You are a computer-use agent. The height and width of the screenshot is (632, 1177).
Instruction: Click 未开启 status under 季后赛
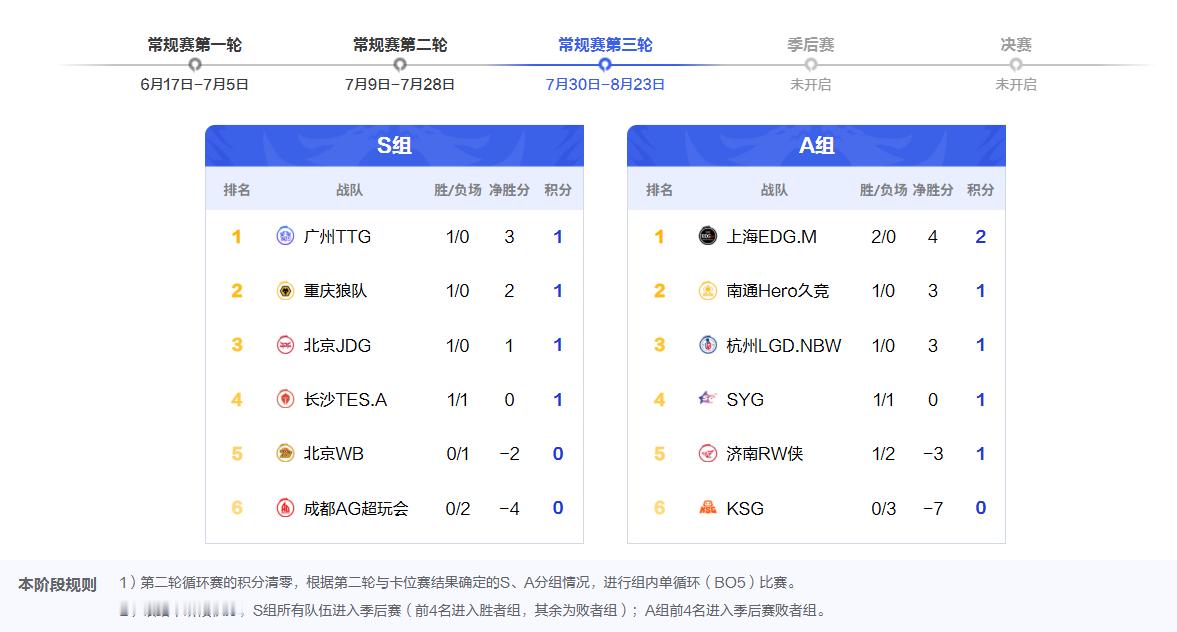(x=811, y=85)
